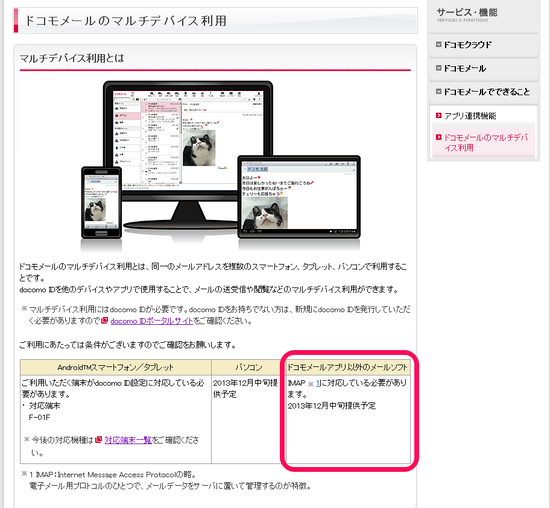
Task: Click the ご利用にあたっては条件がございます sentence
Action: tap(127, 345)
